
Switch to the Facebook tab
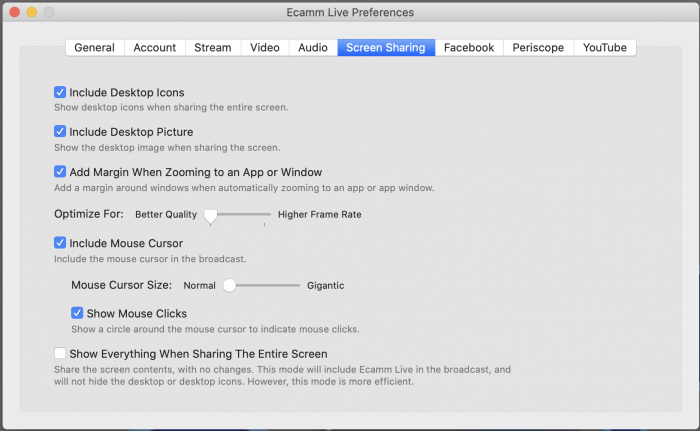coord(469,47)
